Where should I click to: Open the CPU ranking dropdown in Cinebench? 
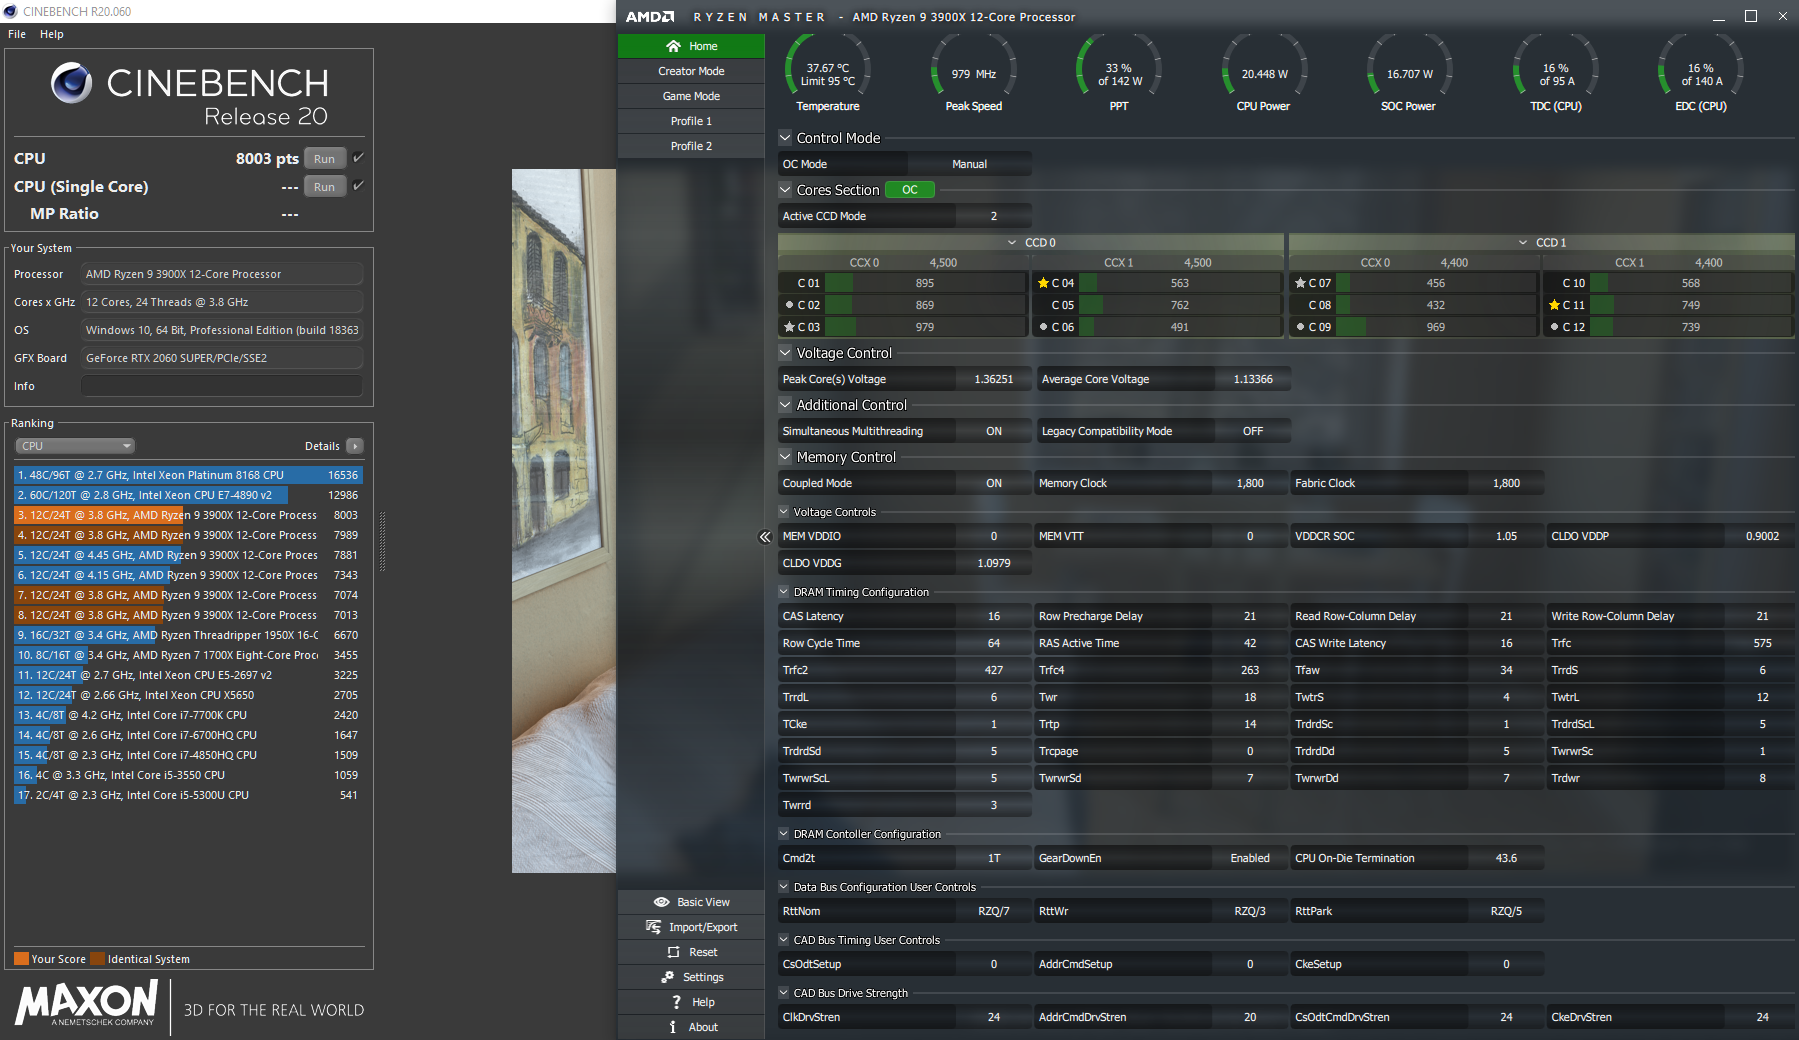tap(75, 446)
